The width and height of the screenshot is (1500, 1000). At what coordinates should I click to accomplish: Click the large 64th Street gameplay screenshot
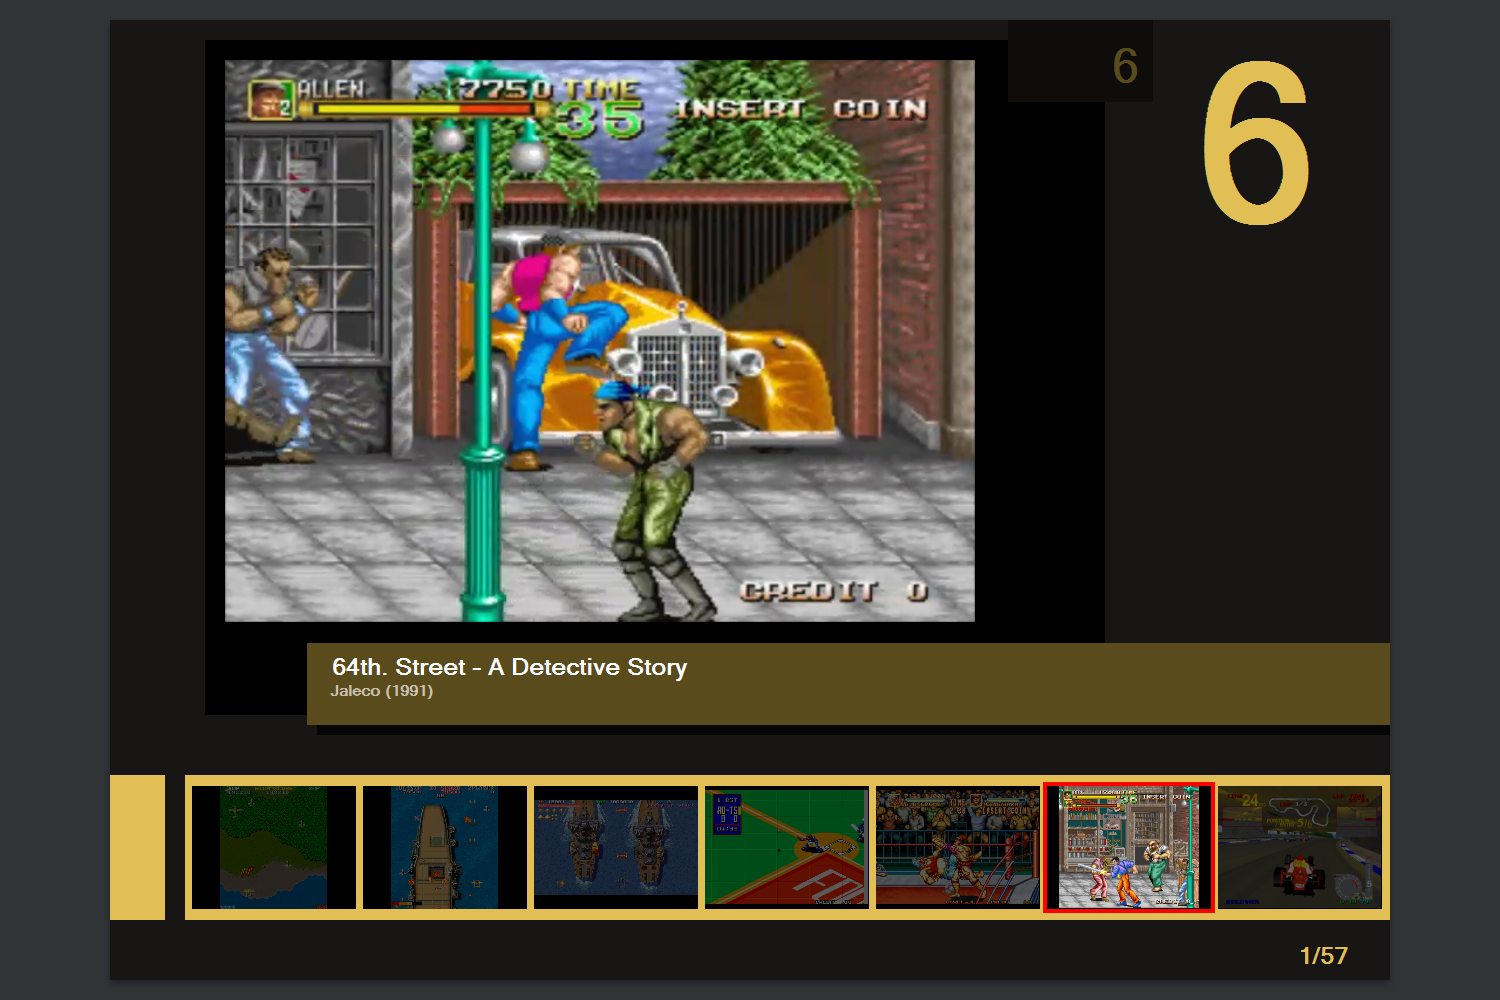click(600, 341)
